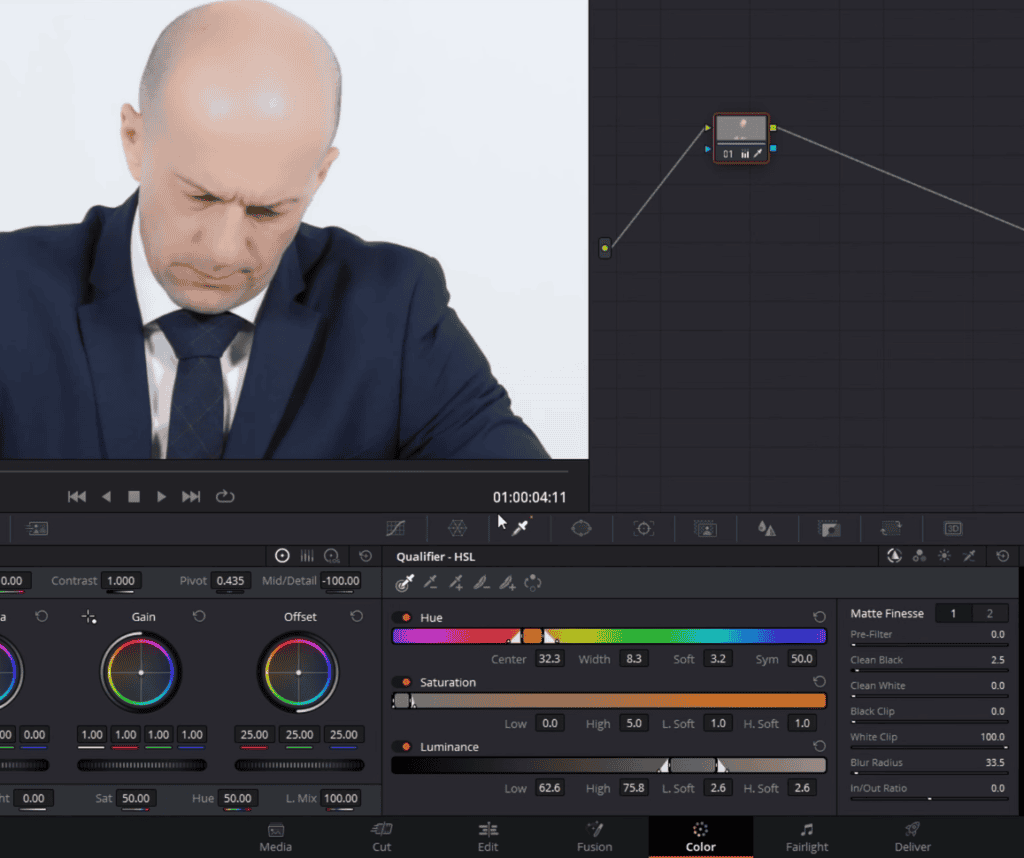Switch to Log wheels mode
The width and height of the screenshot is (1024, 858).
pos(332,556)
